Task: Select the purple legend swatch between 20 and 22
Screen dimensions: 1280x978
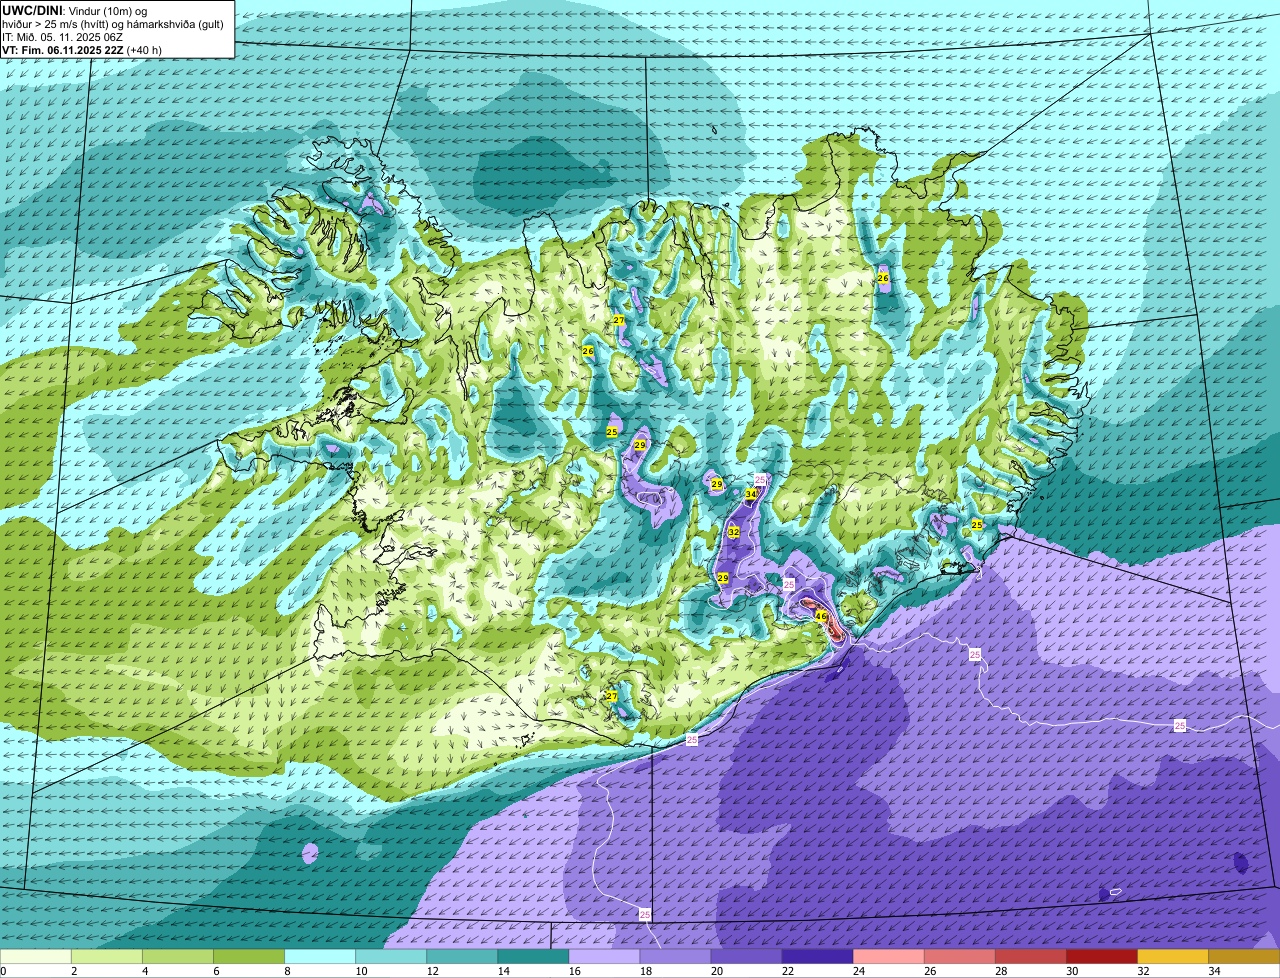Action: [746, 957]
